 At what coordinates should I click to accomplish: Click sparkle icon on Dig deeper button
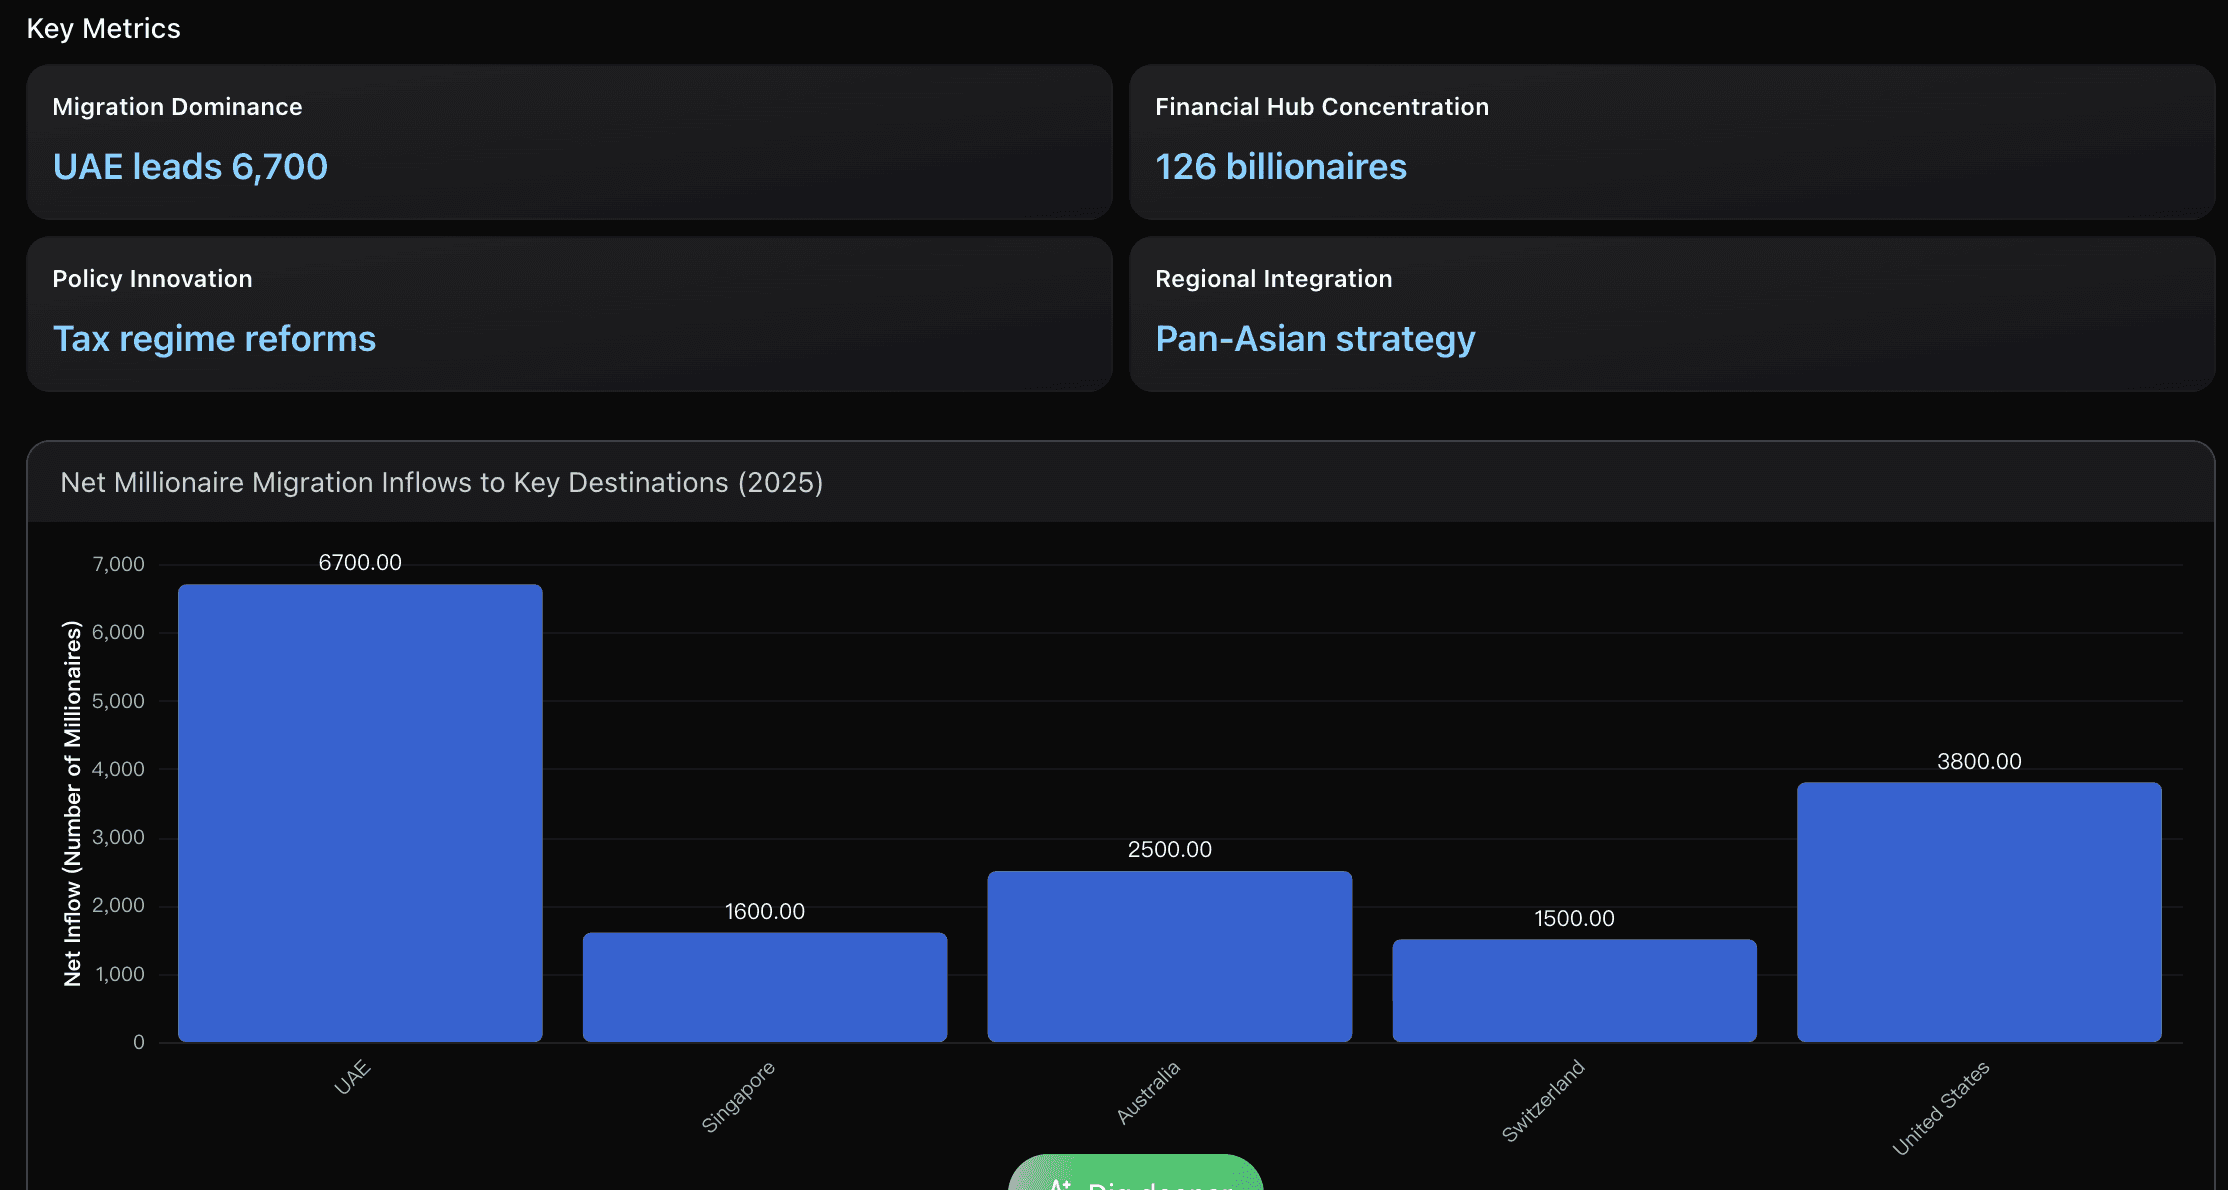(x=1060, y=1184)
